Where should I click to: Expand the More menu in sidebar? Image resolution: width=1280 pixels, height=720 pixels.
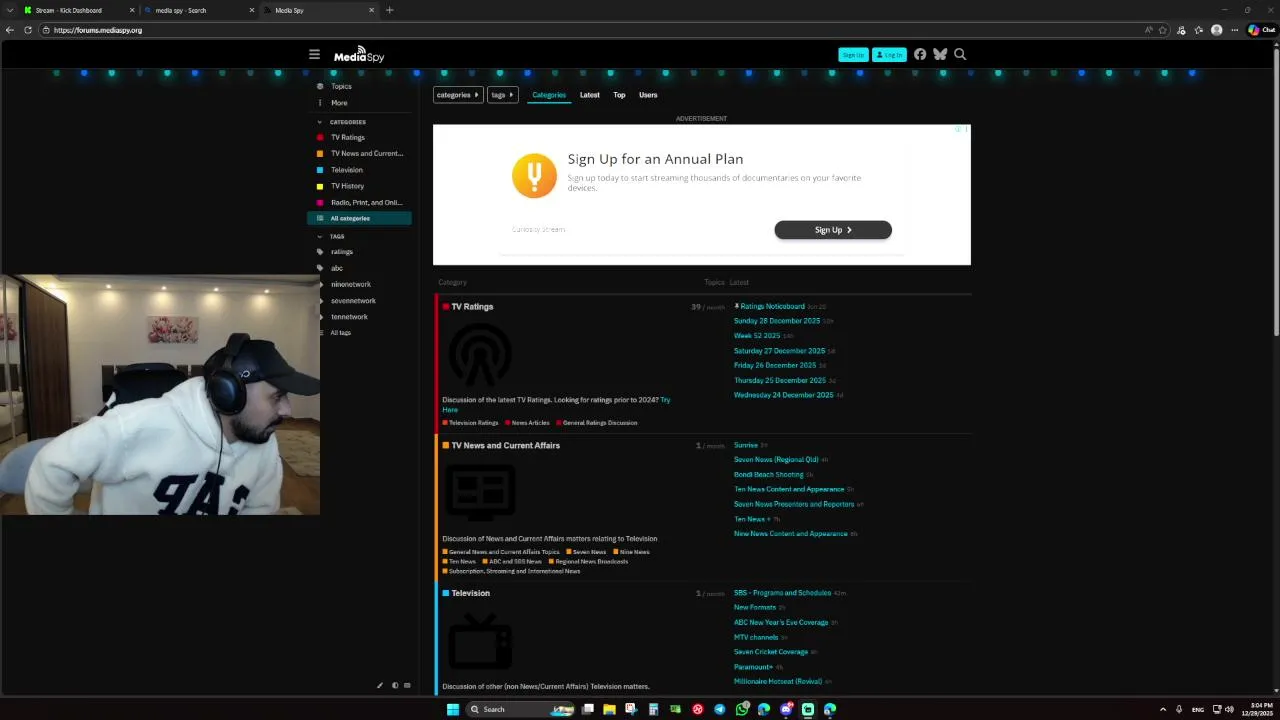pyautogui.click(x=339, y=103)
